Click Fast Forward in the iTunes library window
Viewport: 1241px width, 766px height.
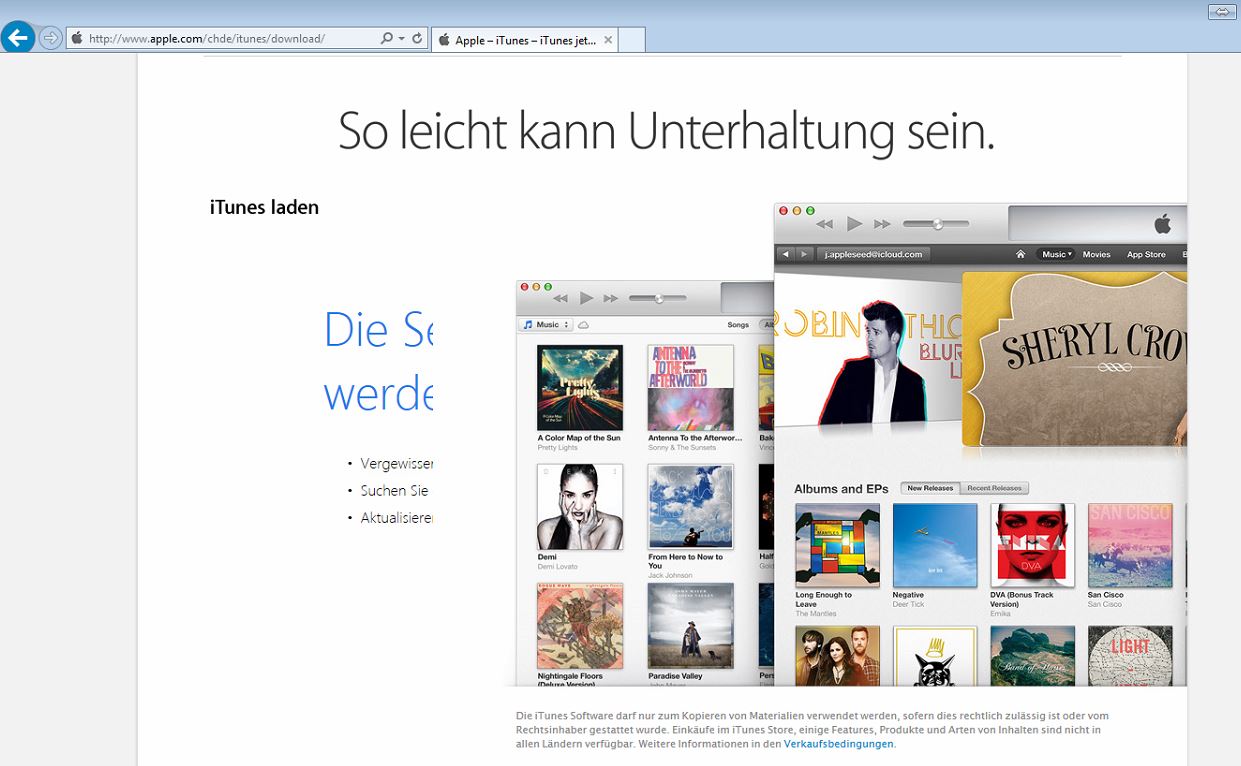(610, 298)
